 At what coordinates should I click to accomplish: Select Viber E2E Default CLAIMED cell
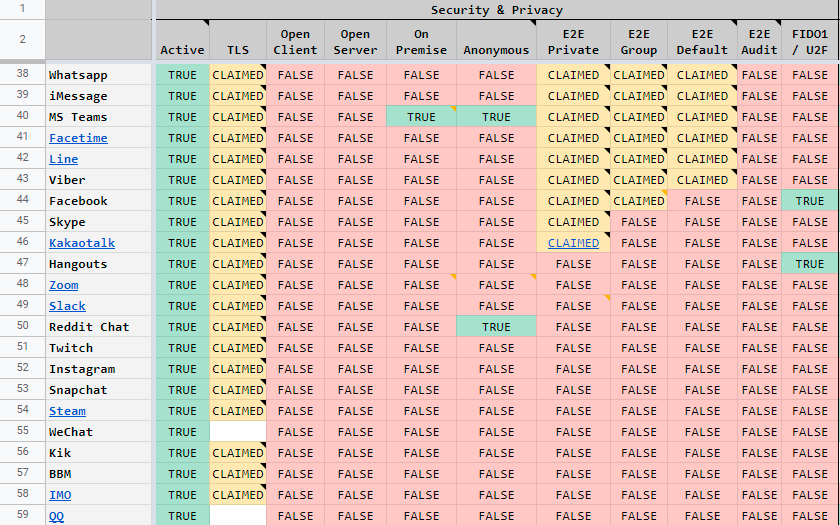point(702,180)
